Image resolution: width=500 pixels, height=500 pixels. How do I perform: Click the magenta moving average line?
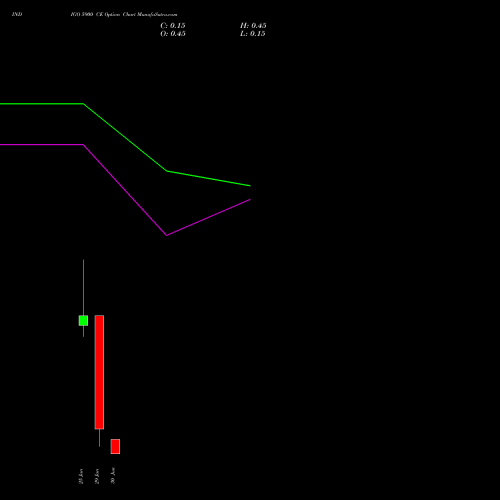(x=125, y=190)
